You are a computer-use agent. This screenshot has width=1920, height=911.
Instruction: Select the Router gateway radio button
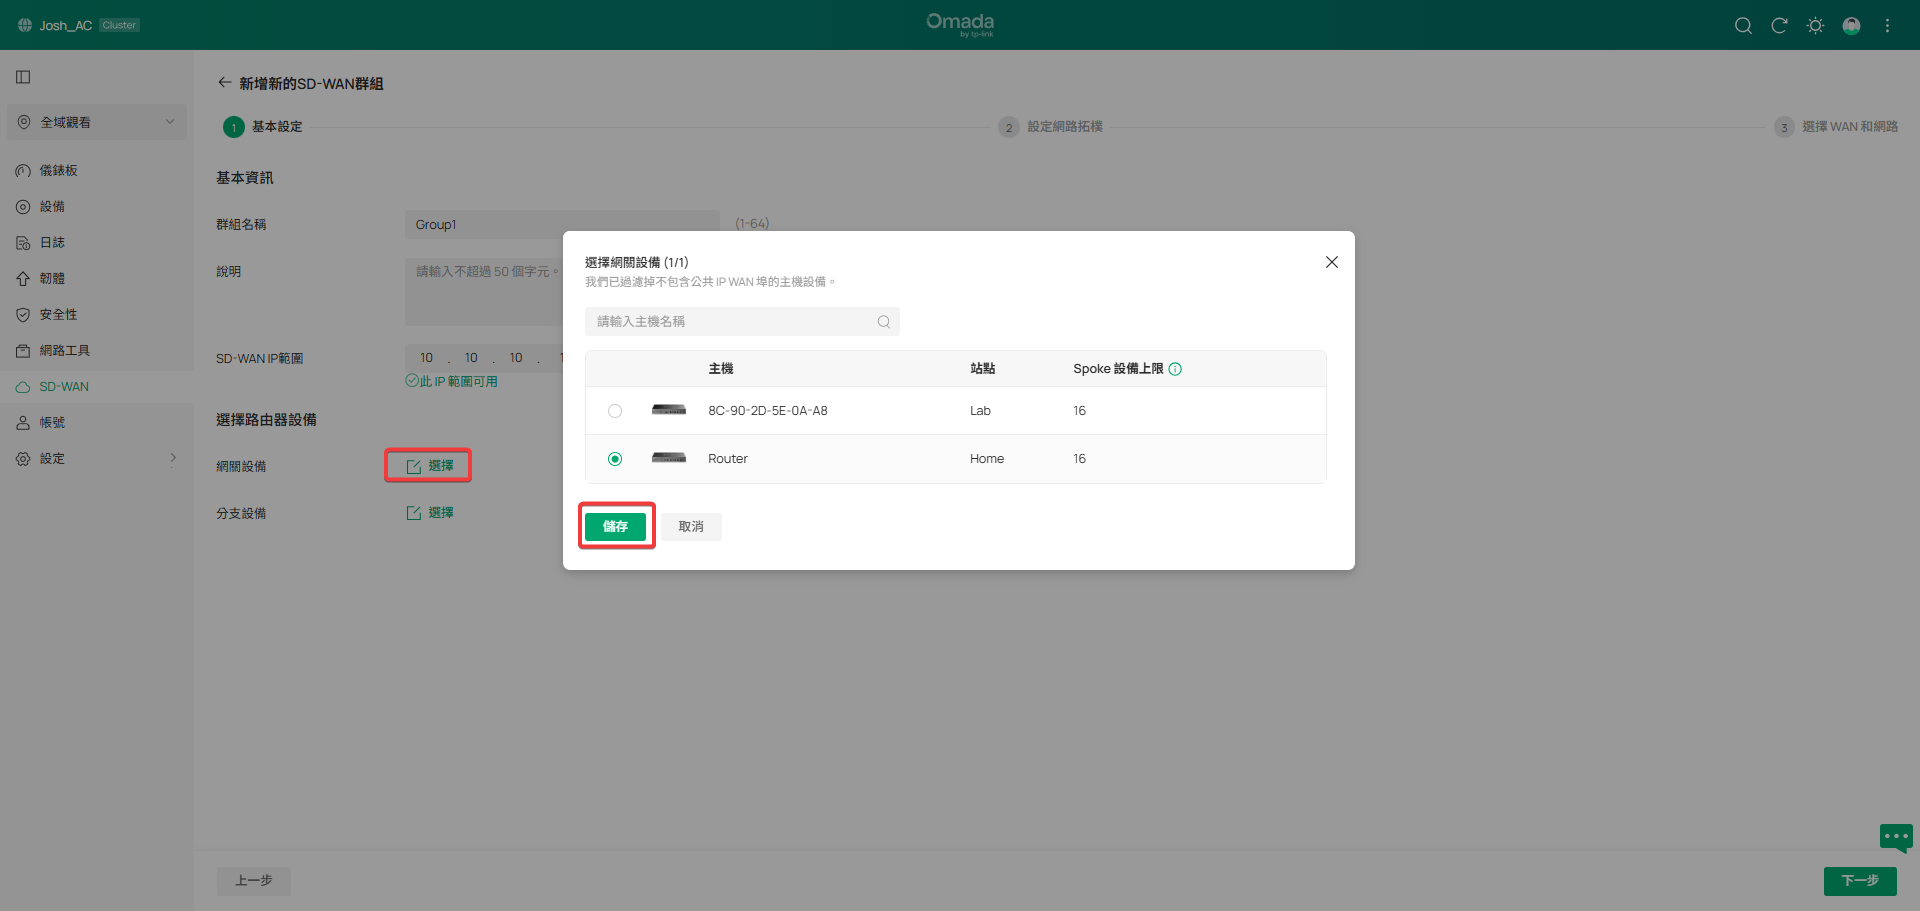pos(615,459)
